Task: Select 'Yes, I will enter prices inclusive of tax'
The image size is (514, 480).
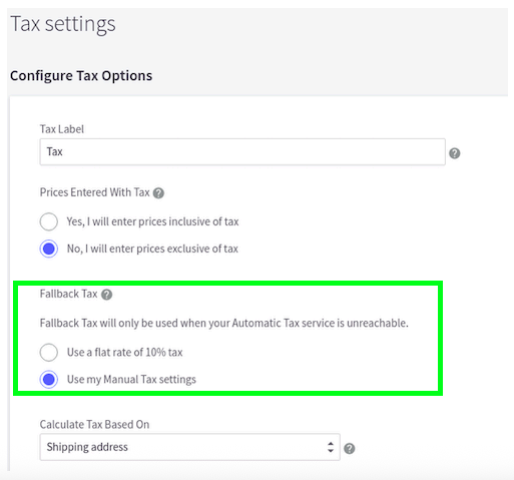Action: click(x=49, y=222)
